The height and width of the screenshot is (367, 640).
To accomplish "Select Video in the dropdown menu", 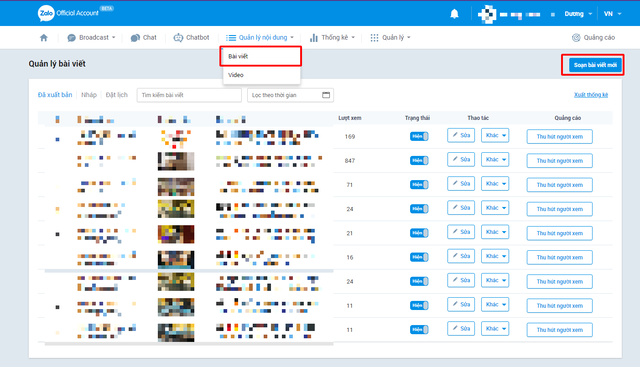I will [x=261, y=75].
